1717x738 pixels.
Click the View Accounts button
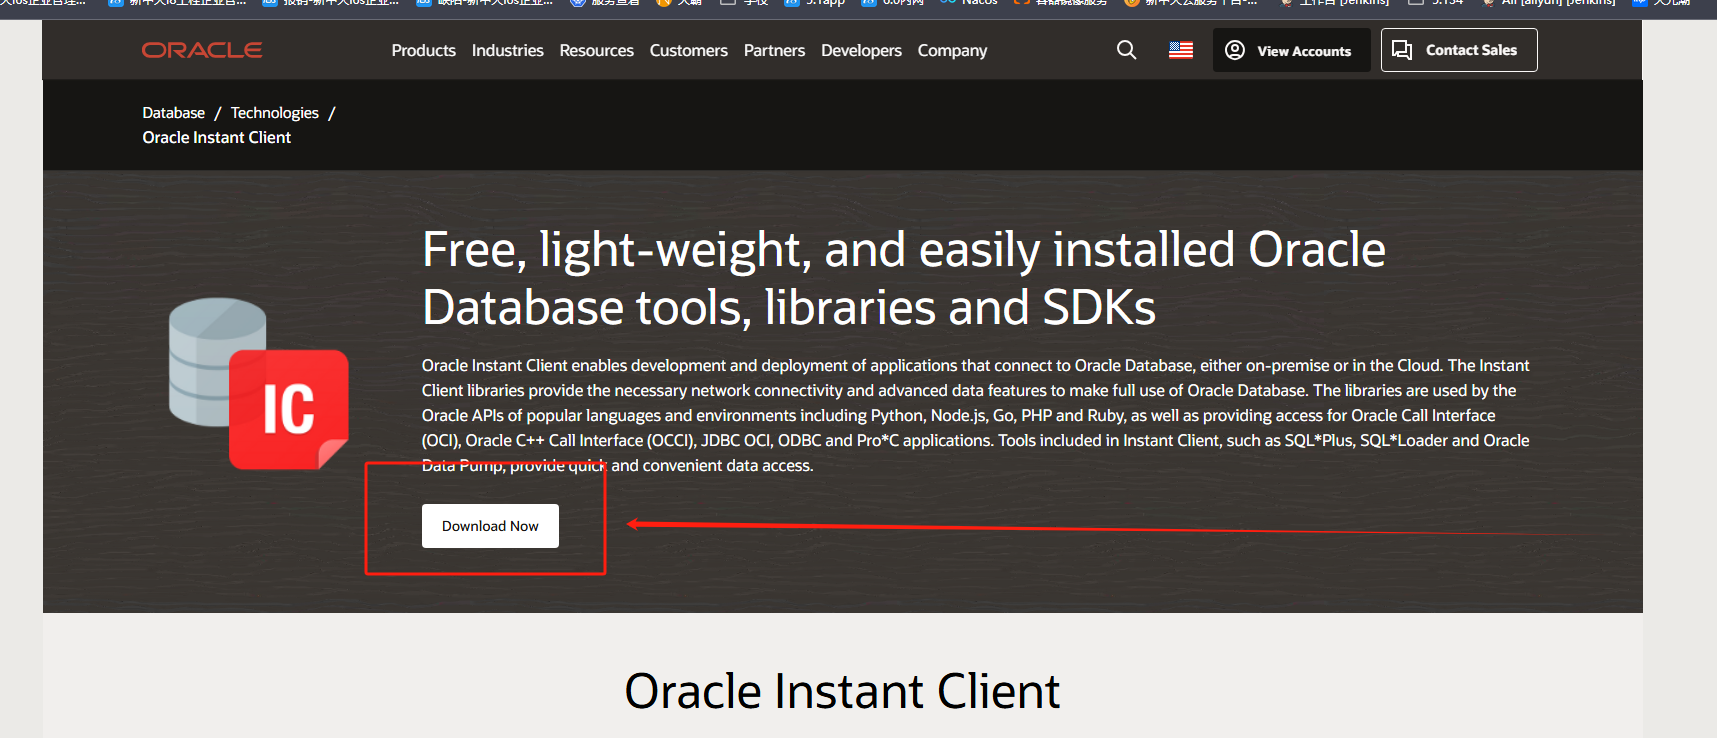tap(1291, 50)
